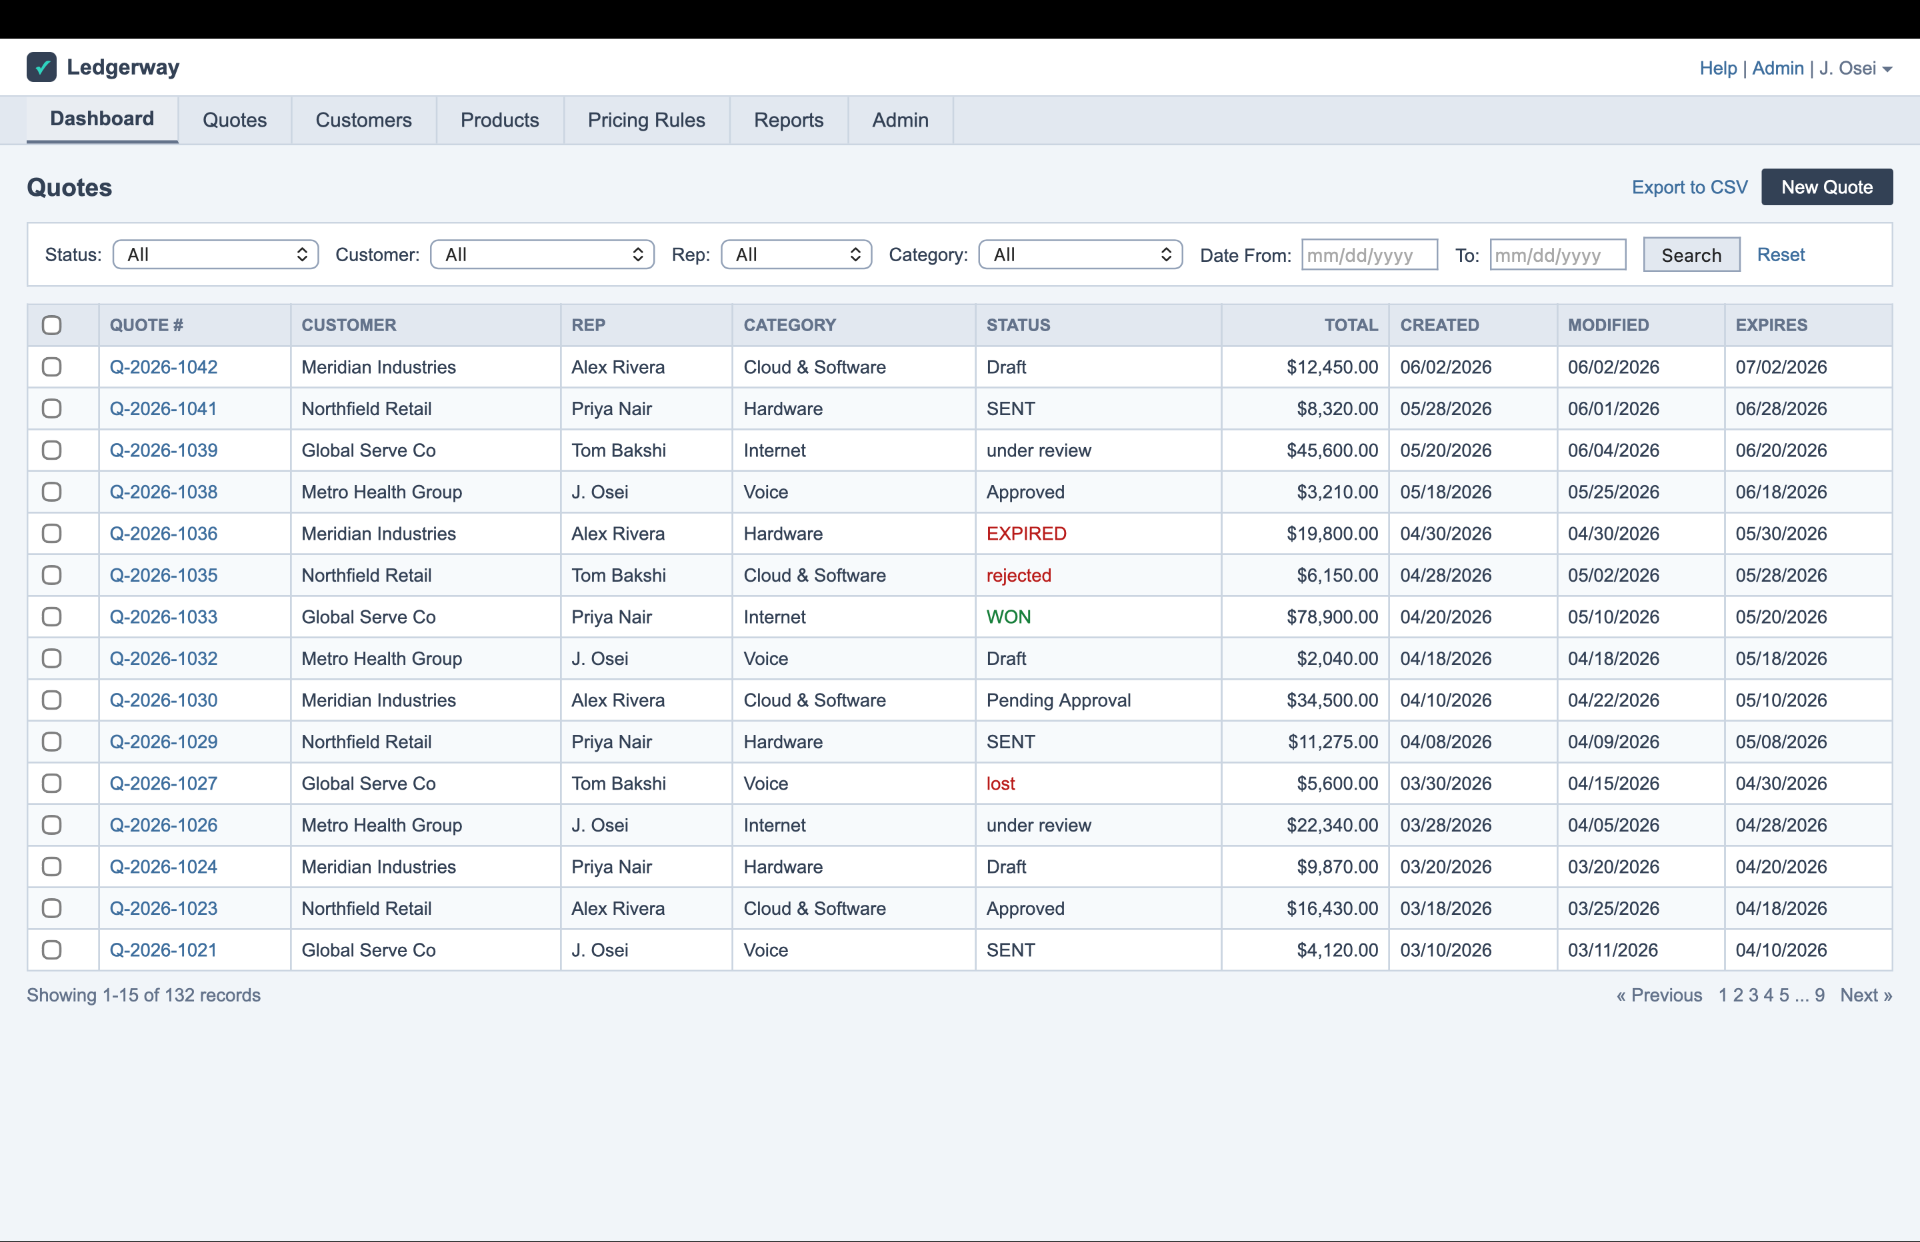
Task: Focus the To date input field
Action: tap(1558, 255)
